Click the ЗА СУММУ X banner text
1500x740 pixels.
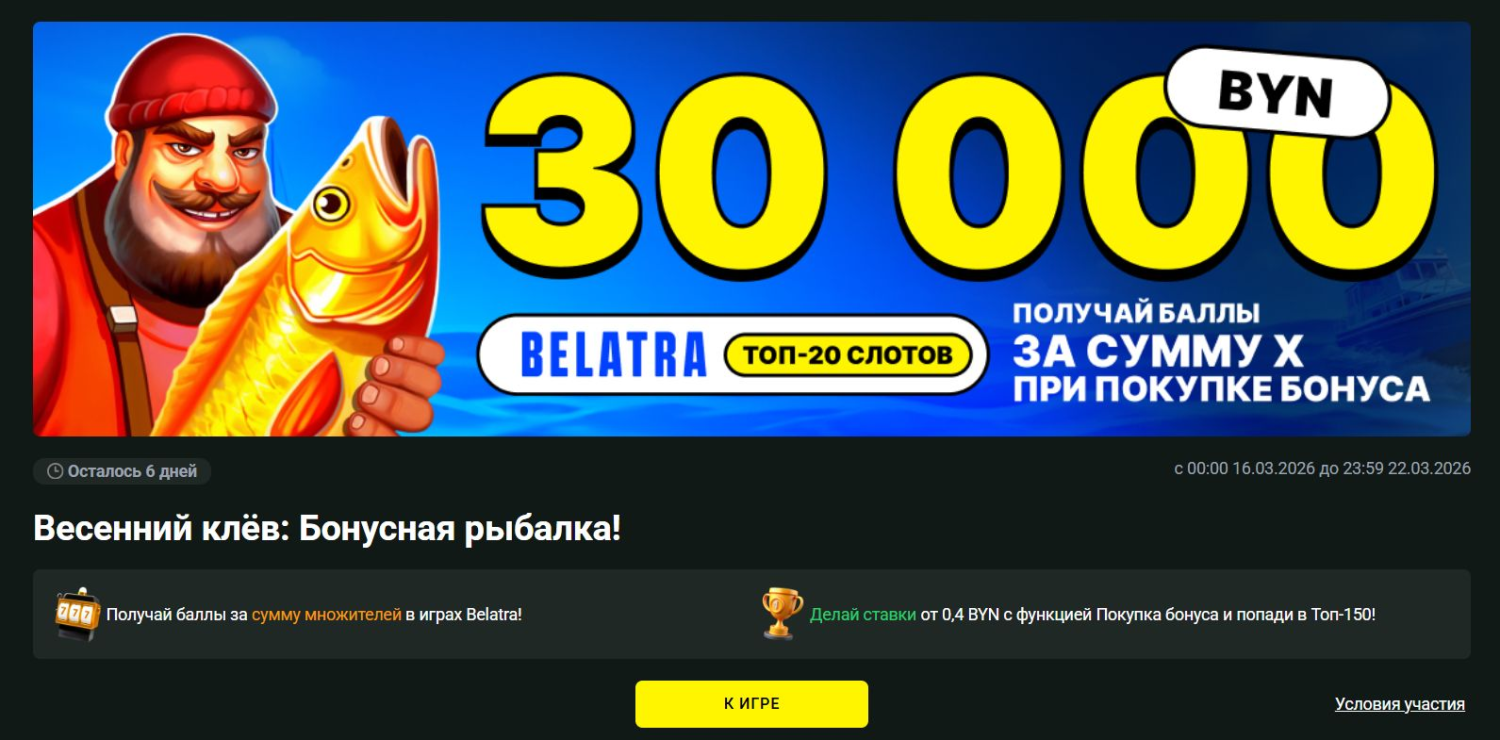[x=1158, y=351]
